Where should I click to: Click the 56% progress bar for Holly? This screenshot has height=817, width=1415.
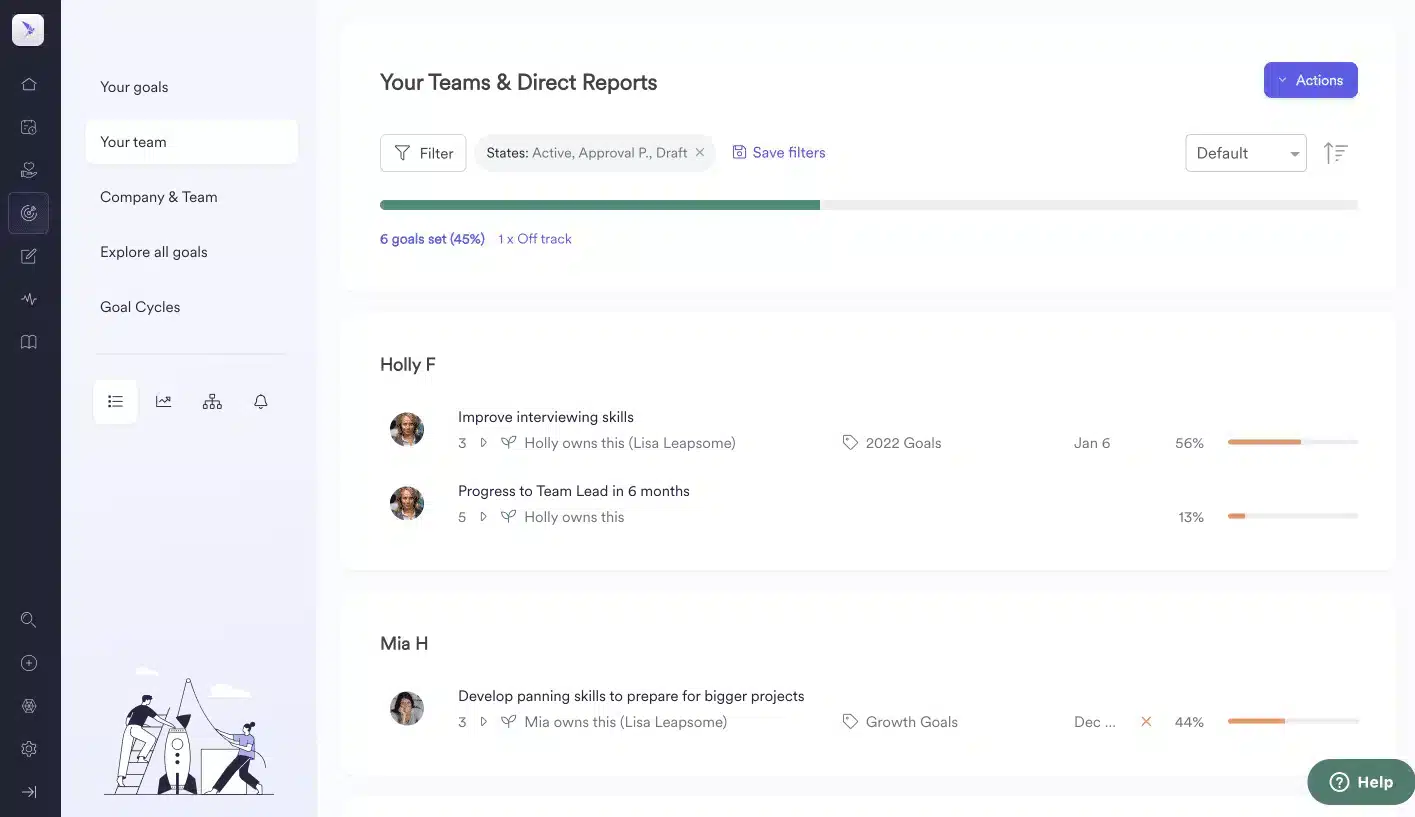[1292, 442]
